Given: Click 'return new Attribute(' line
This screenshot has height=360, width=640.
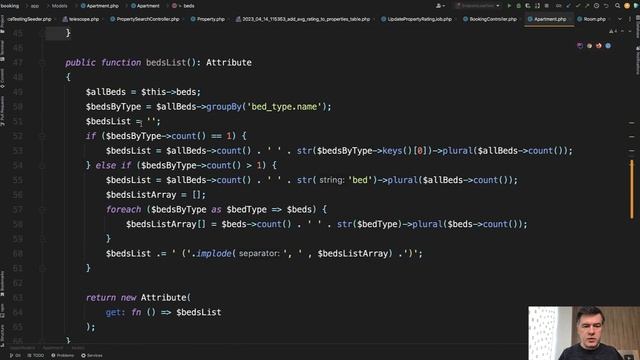Looking at the screenshot, I should coord(138,298).
